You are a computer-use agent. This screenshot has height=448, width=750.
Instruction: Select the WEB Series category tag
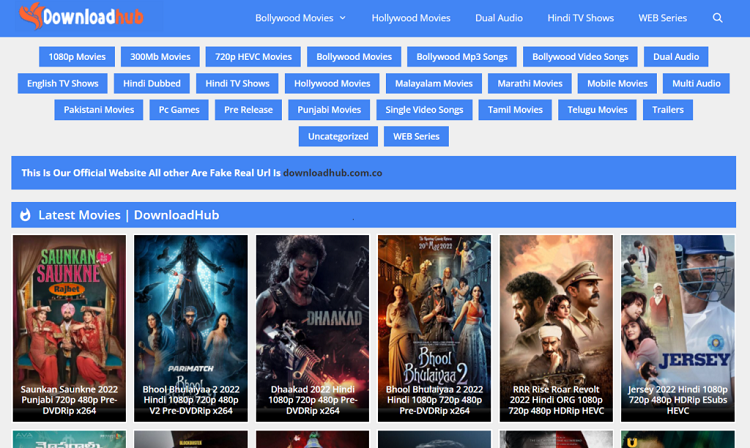pos(416,137)
